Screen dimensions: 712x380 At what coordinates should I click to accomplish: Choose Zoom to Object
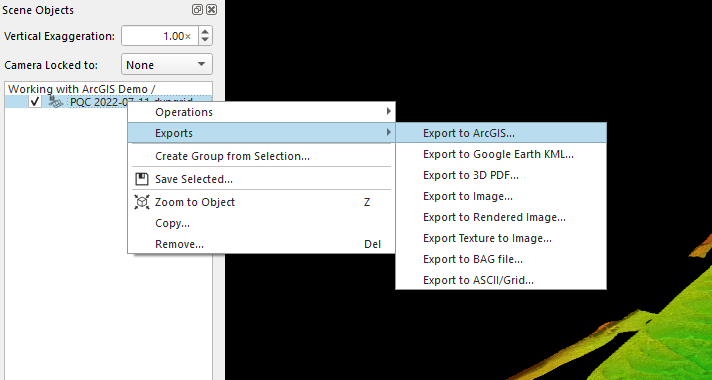pos(261,202)
